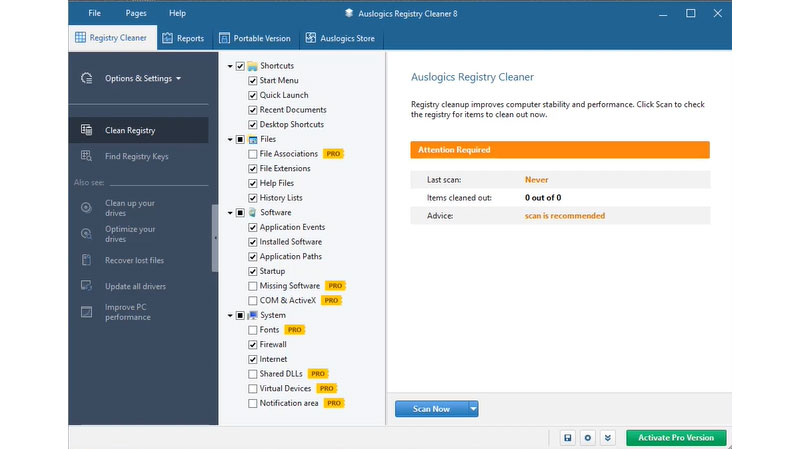Screen dimensions: 800x450
Task: Click the Options & Settings gear icon
Action: (x=87, y=78)
